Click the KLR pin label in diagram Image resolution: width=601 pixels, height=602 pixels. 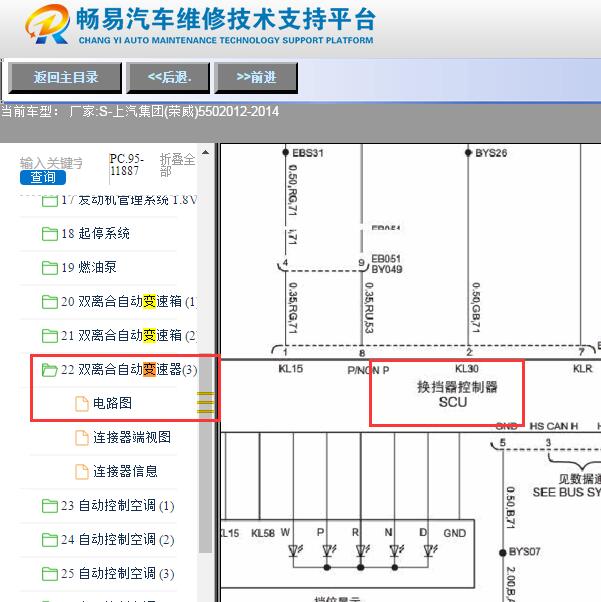click(583, 369)
